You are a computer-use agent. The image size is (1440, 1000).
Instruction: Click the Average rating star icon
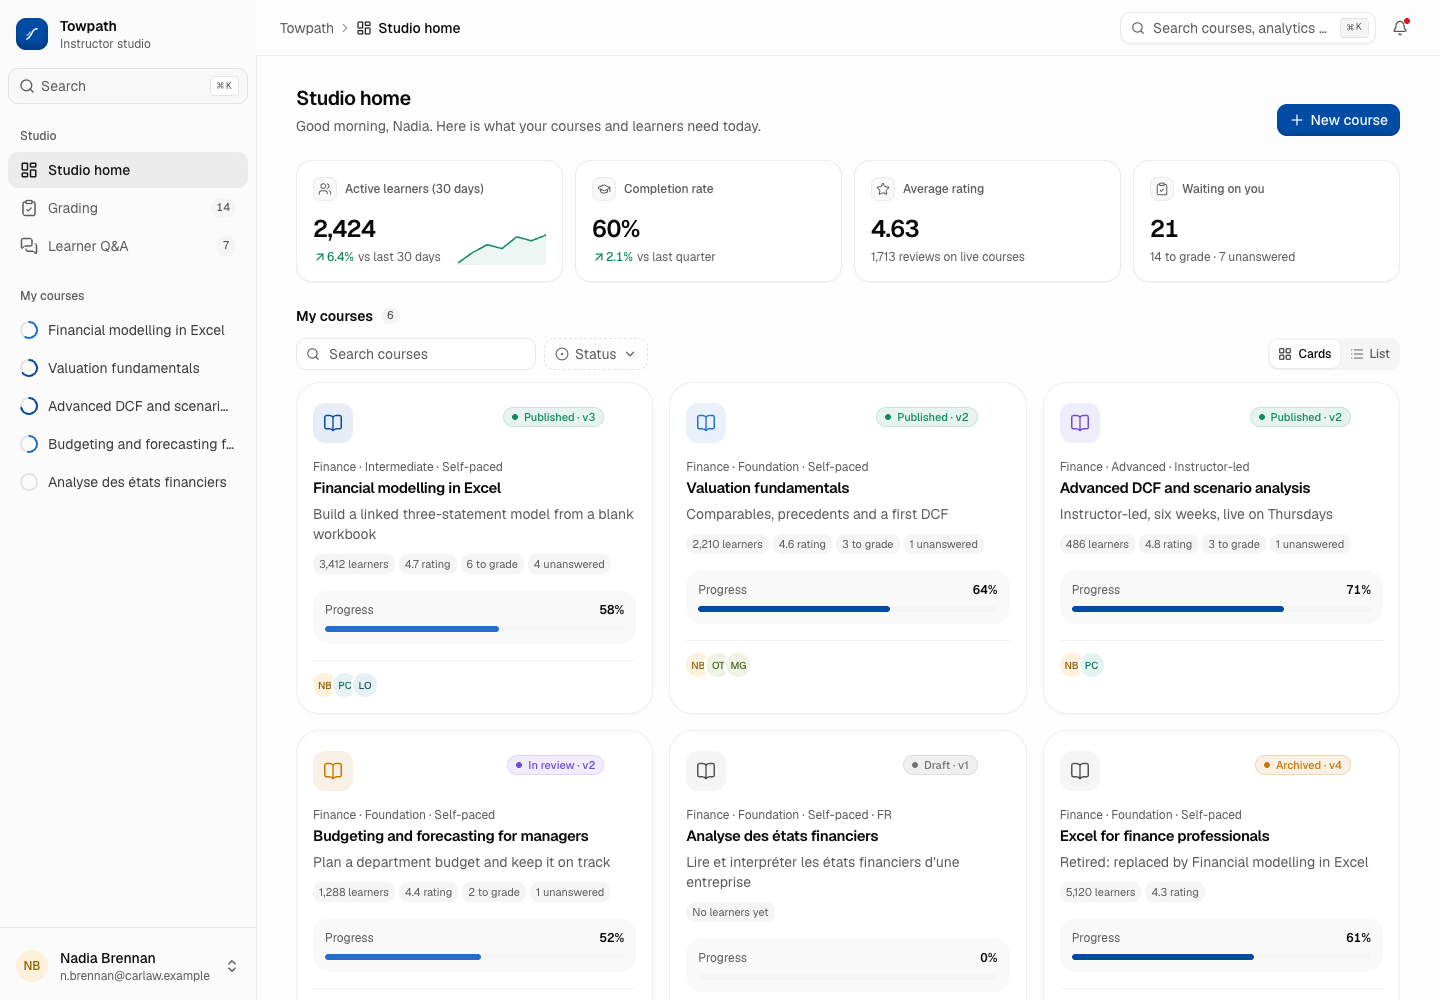pyautogui.click(x=883, y=189)
